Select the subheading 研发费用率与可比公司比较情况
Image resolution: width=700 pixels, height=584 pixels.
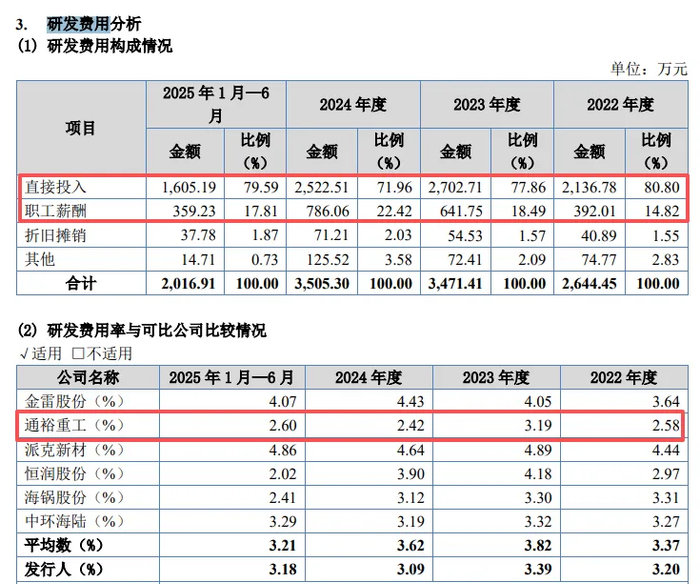[x=157, y=330]
